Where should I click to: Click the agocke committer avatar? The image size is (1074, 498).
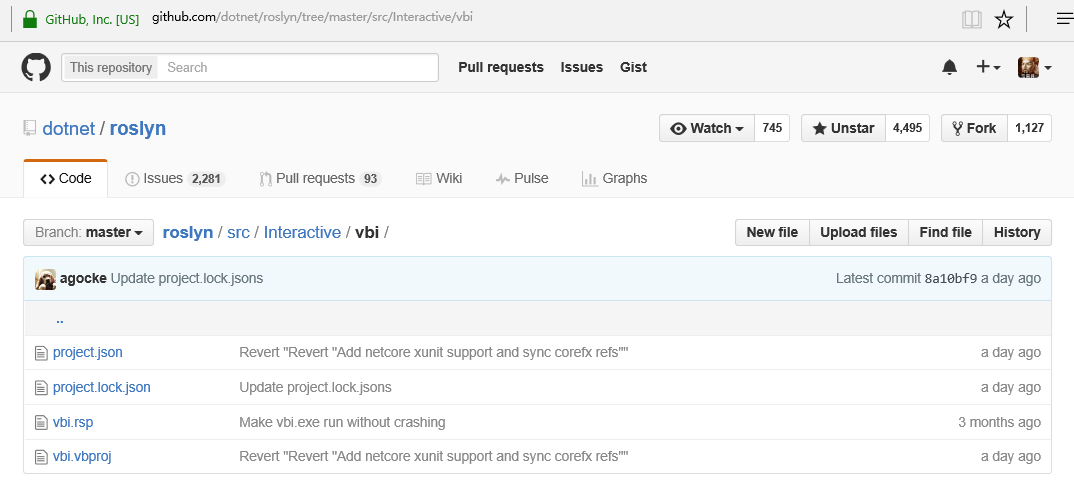[45, 279]
